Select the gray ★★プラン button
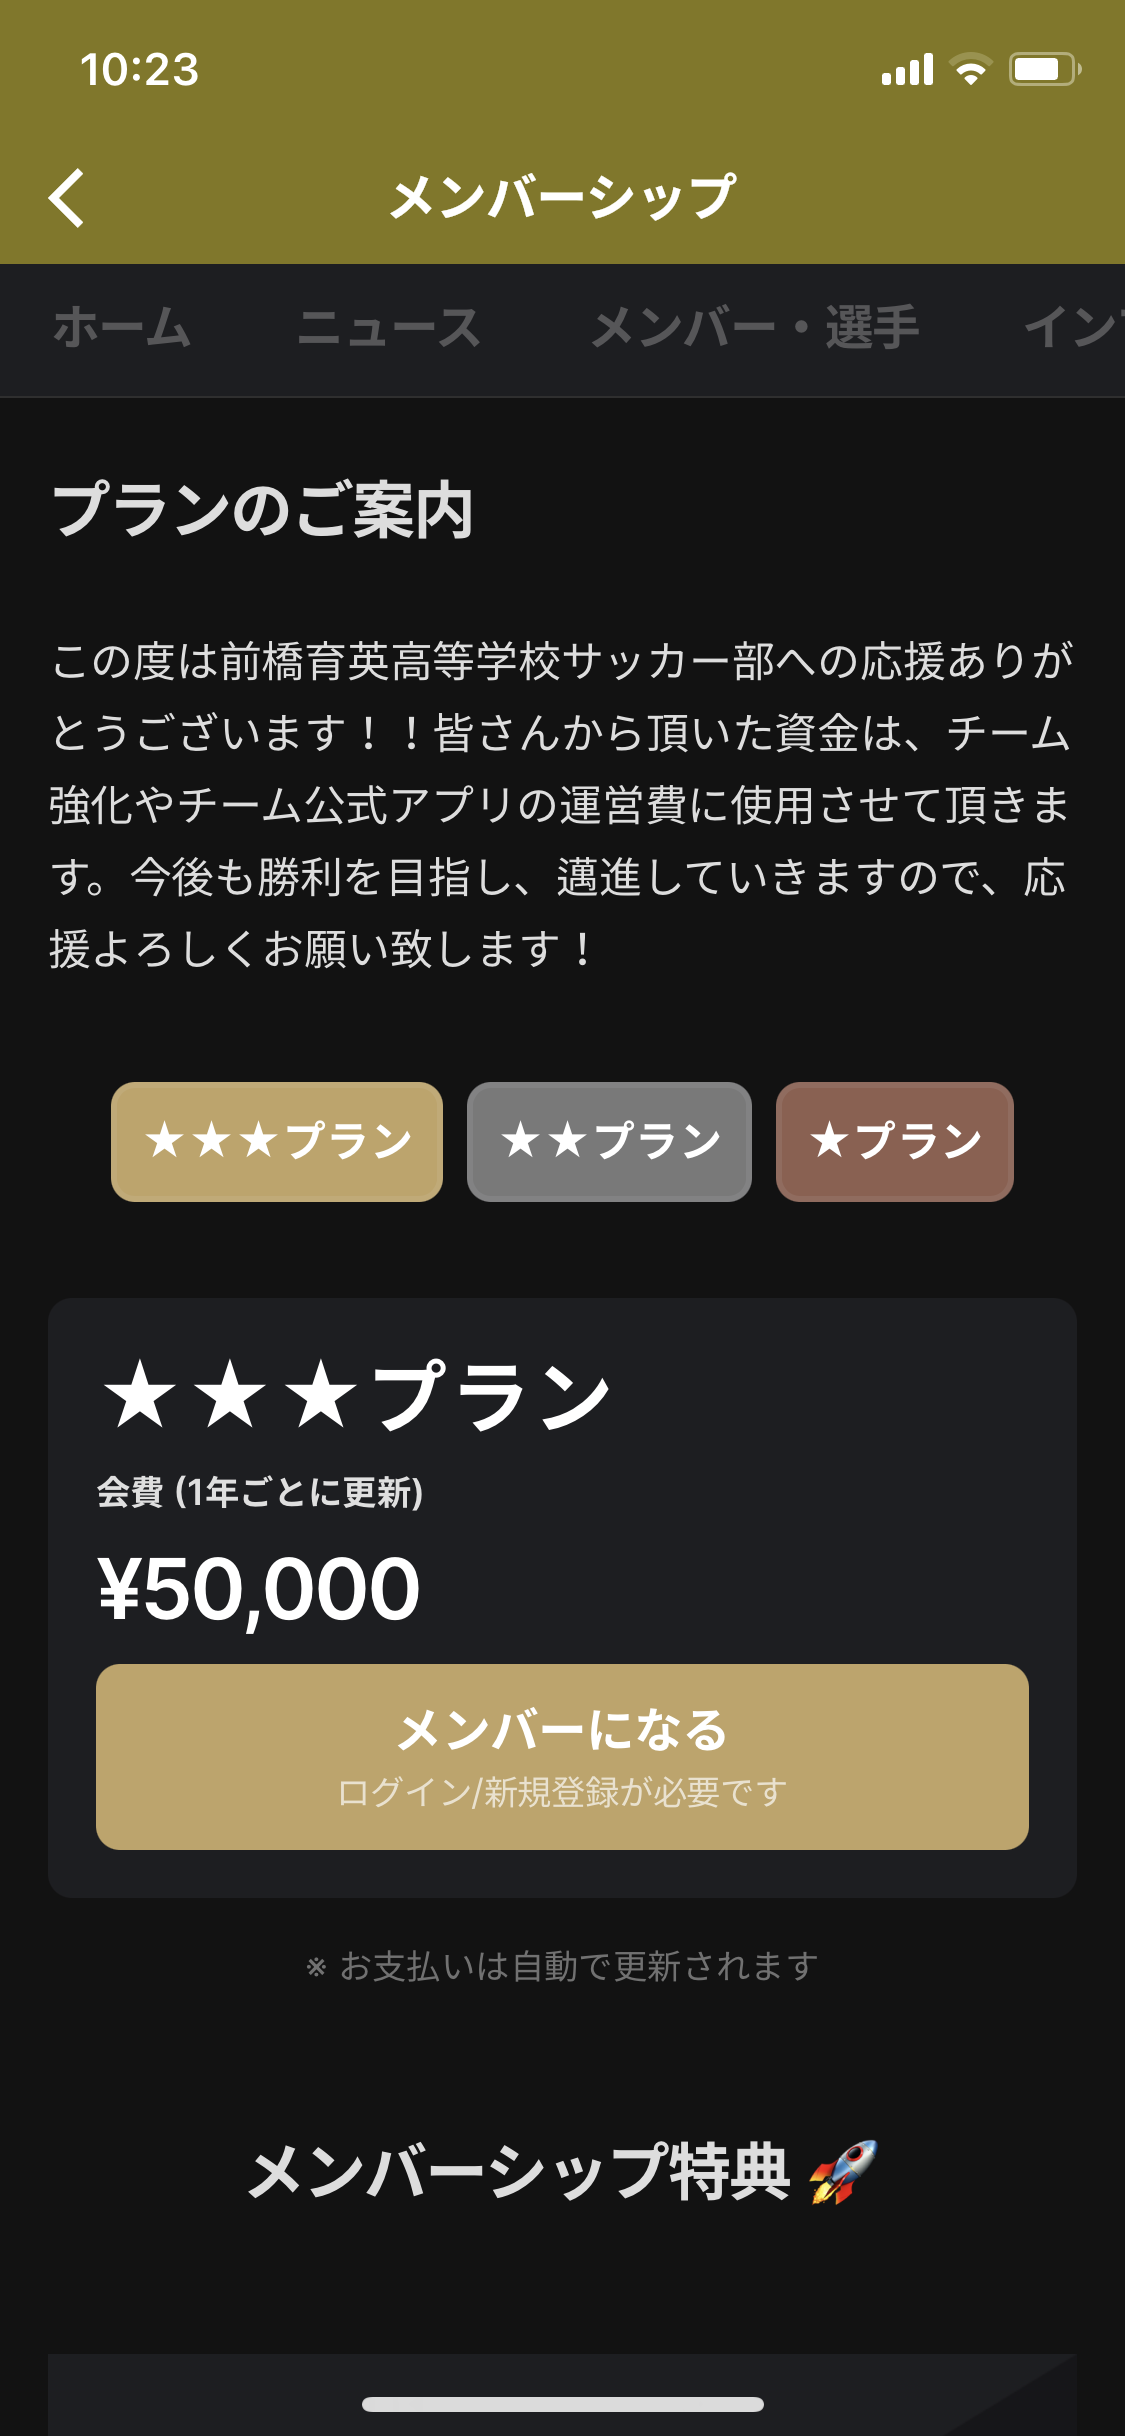 tap(609, 1141)
